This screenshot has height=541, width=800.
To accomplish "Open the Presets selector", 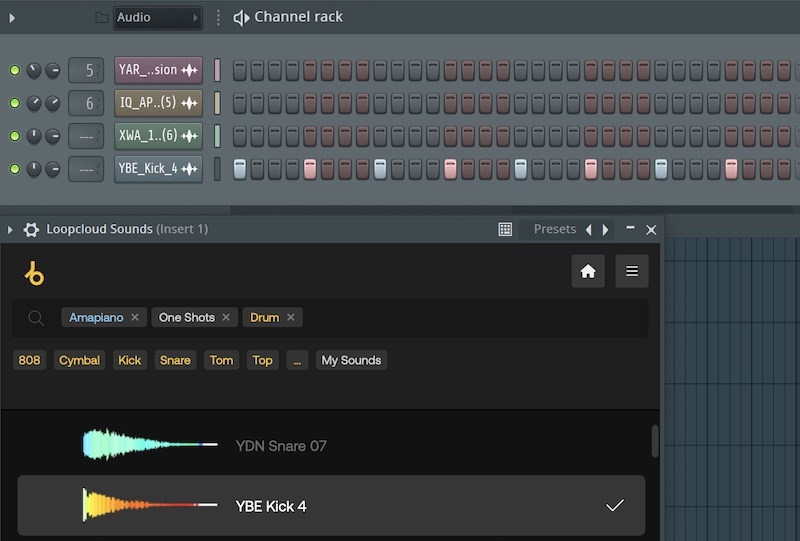I will point(555,229).
